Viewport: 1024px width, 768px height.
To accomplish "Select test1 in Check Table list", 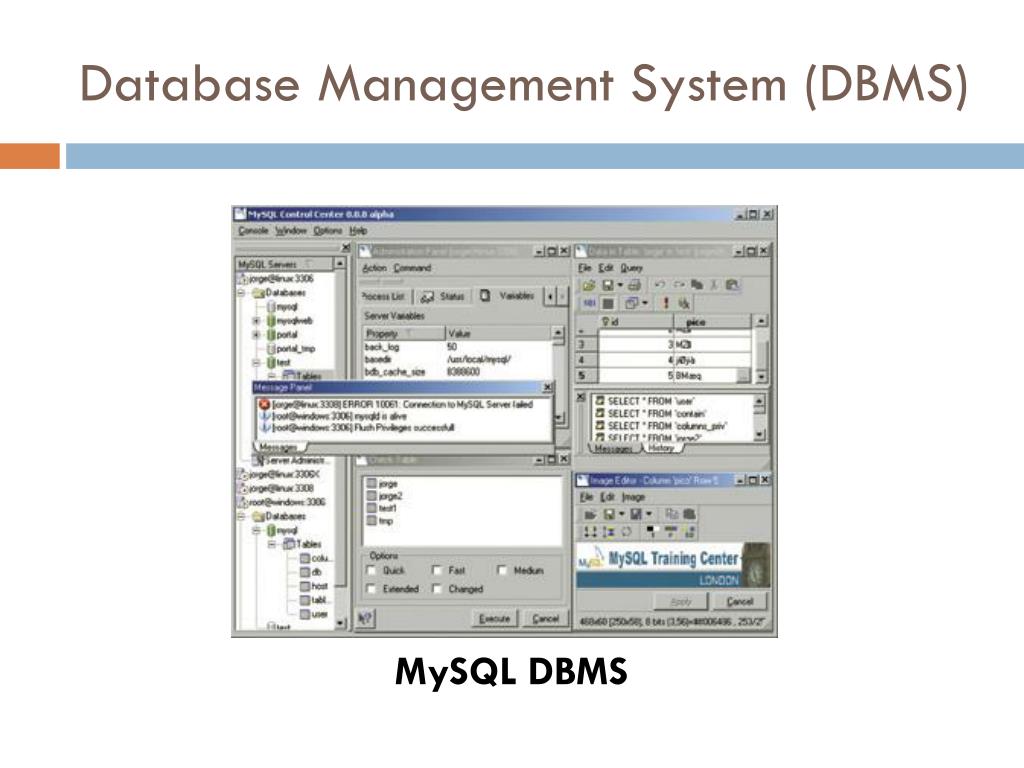I will coord(382,508).
